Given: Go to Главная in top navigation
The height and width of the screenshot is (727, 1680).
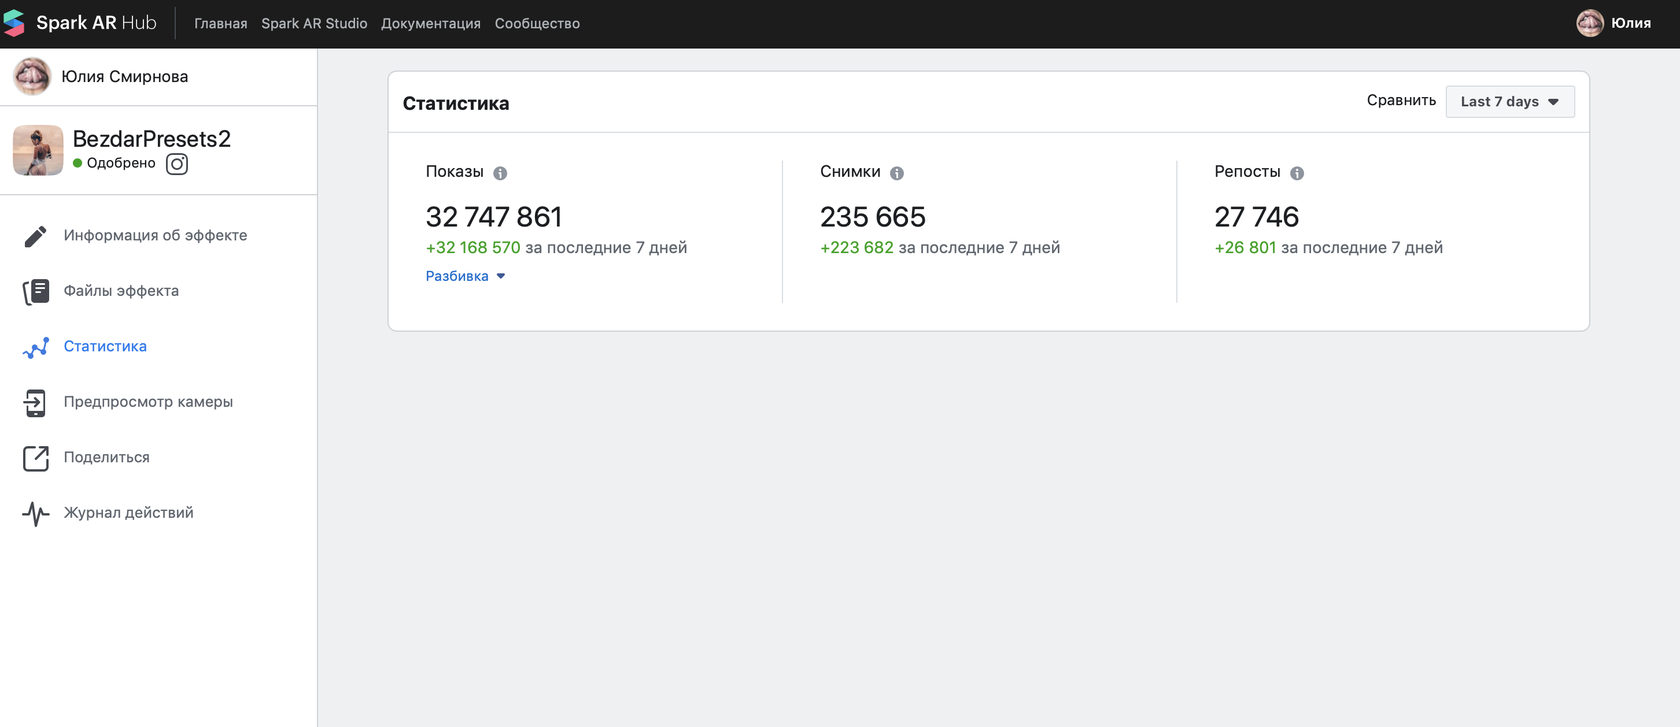Looking at the screenshot, I should click(x=220, y=23).
